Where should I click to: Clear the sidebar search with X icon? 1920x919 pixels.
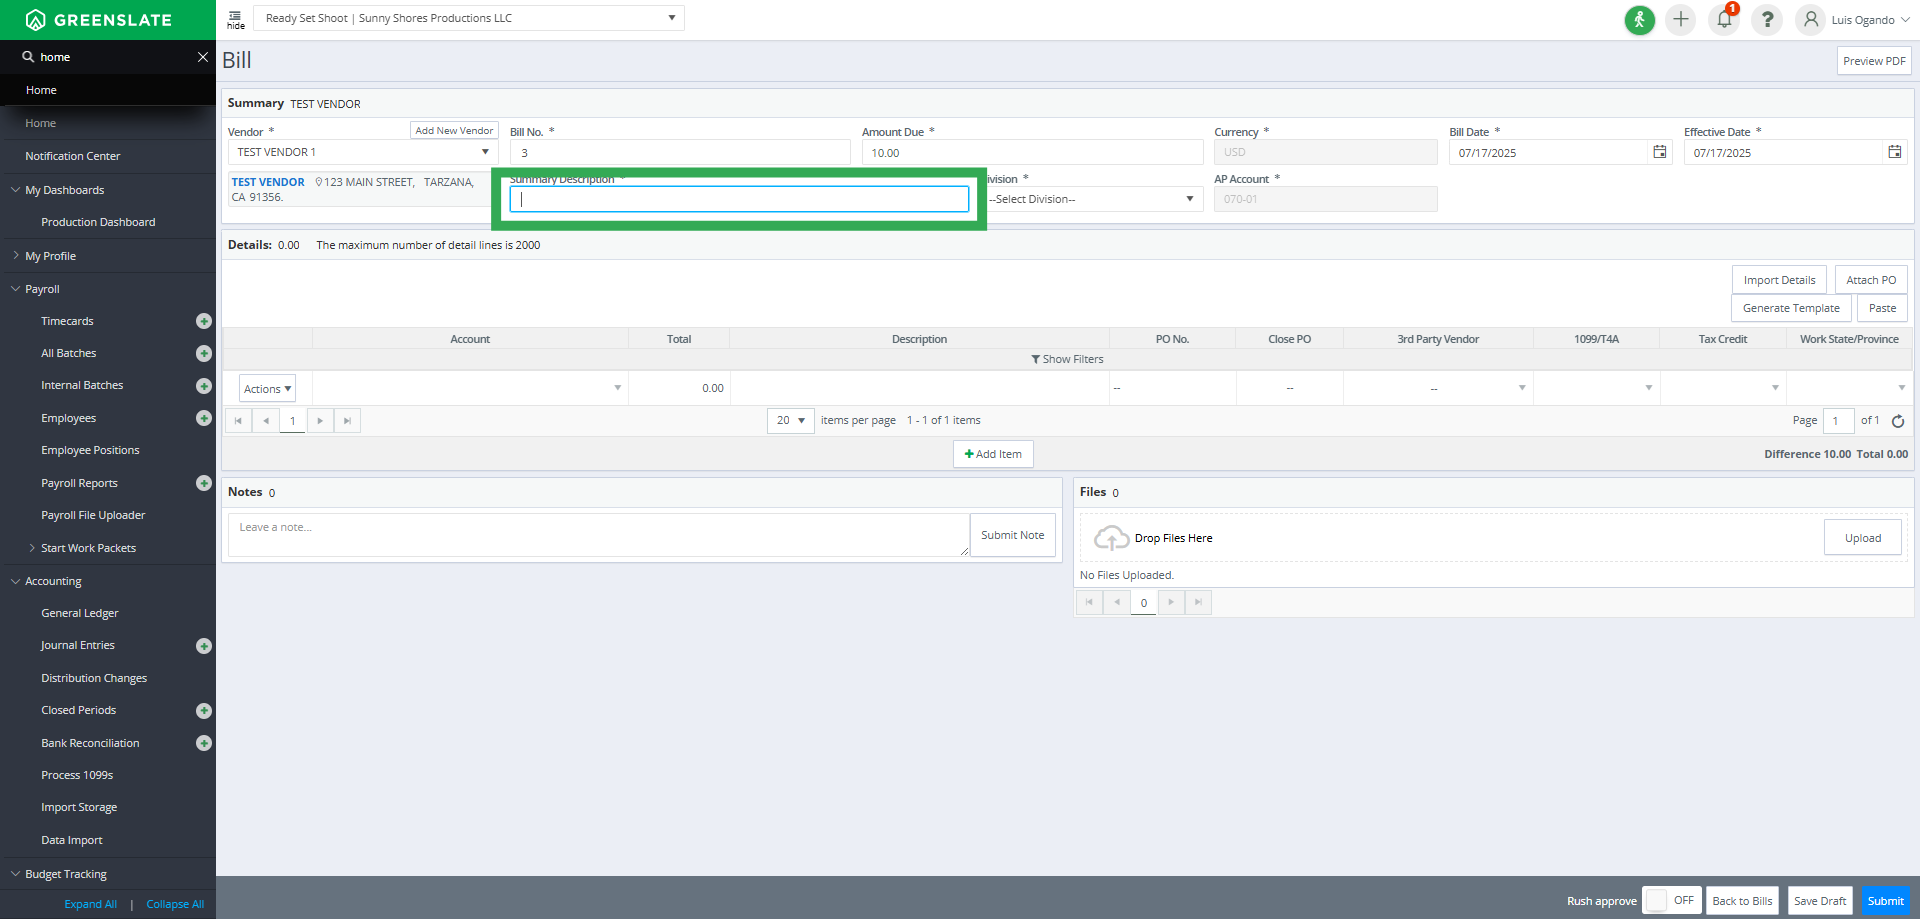(x=203, y=57)
